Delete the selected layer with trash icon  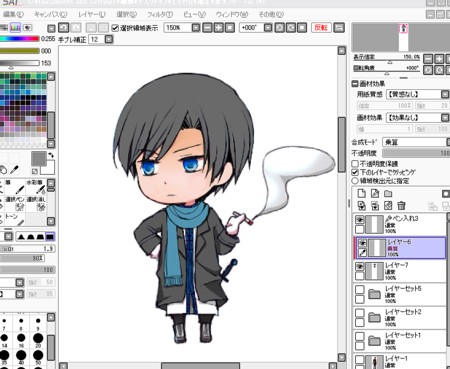pyautogui.click(x=402, y=205)
